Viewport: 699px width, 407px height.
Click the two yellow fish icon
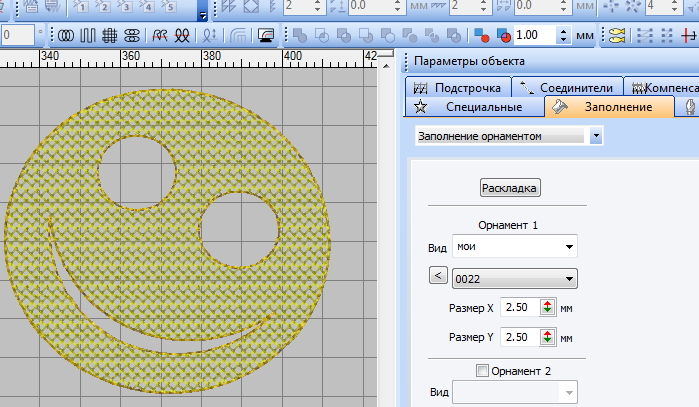click(615, 35)
